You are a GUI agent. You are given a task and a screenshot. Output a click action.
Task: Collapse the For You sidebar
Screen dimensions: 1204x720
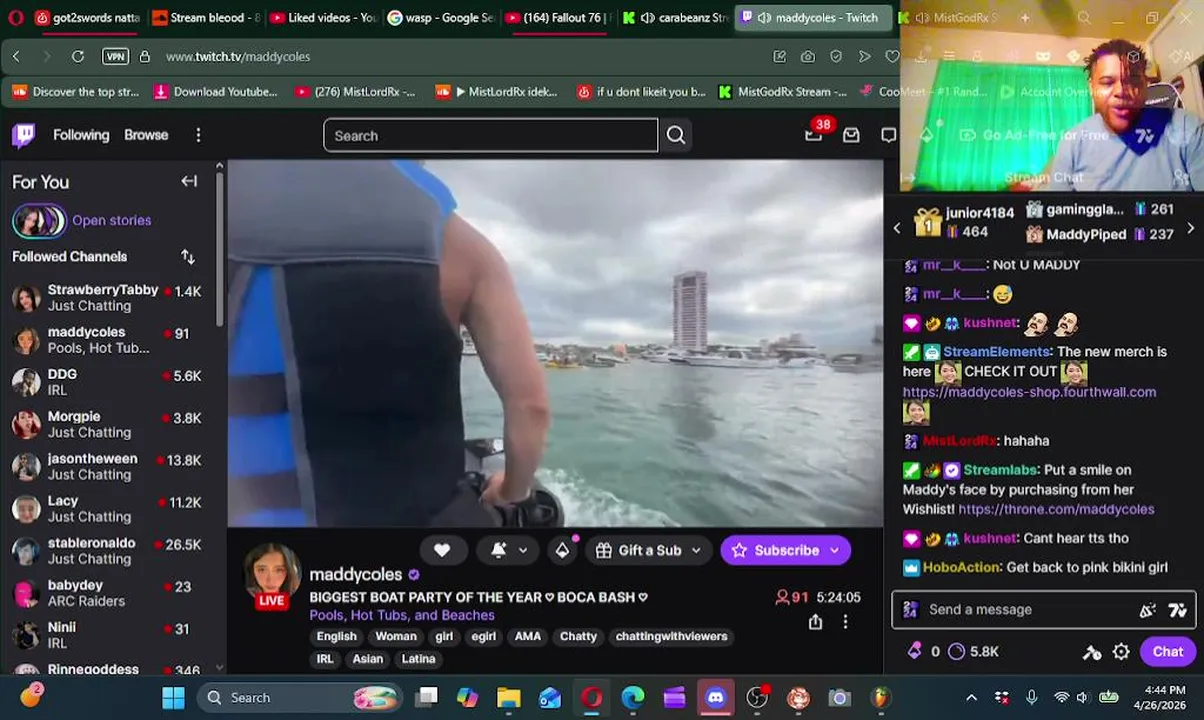click(189, 181)
